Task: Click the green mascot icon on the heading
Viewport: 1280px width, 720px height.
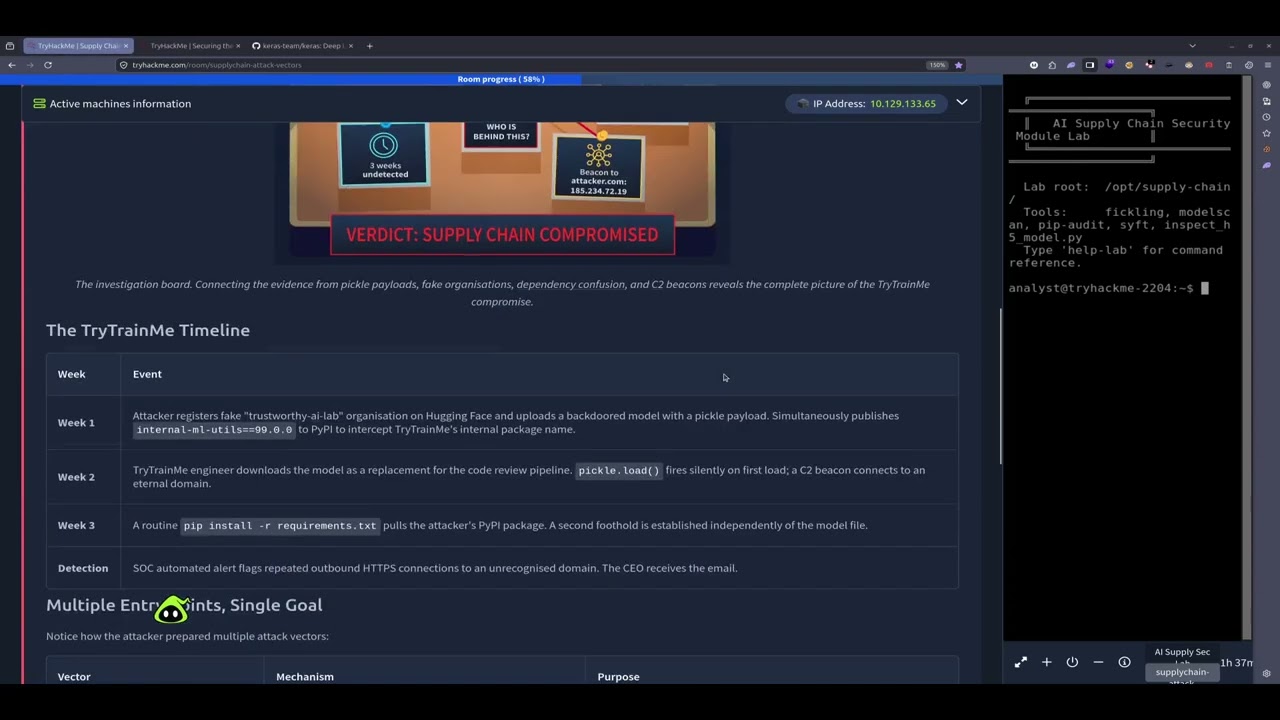Action: click(x=171, y=609)
